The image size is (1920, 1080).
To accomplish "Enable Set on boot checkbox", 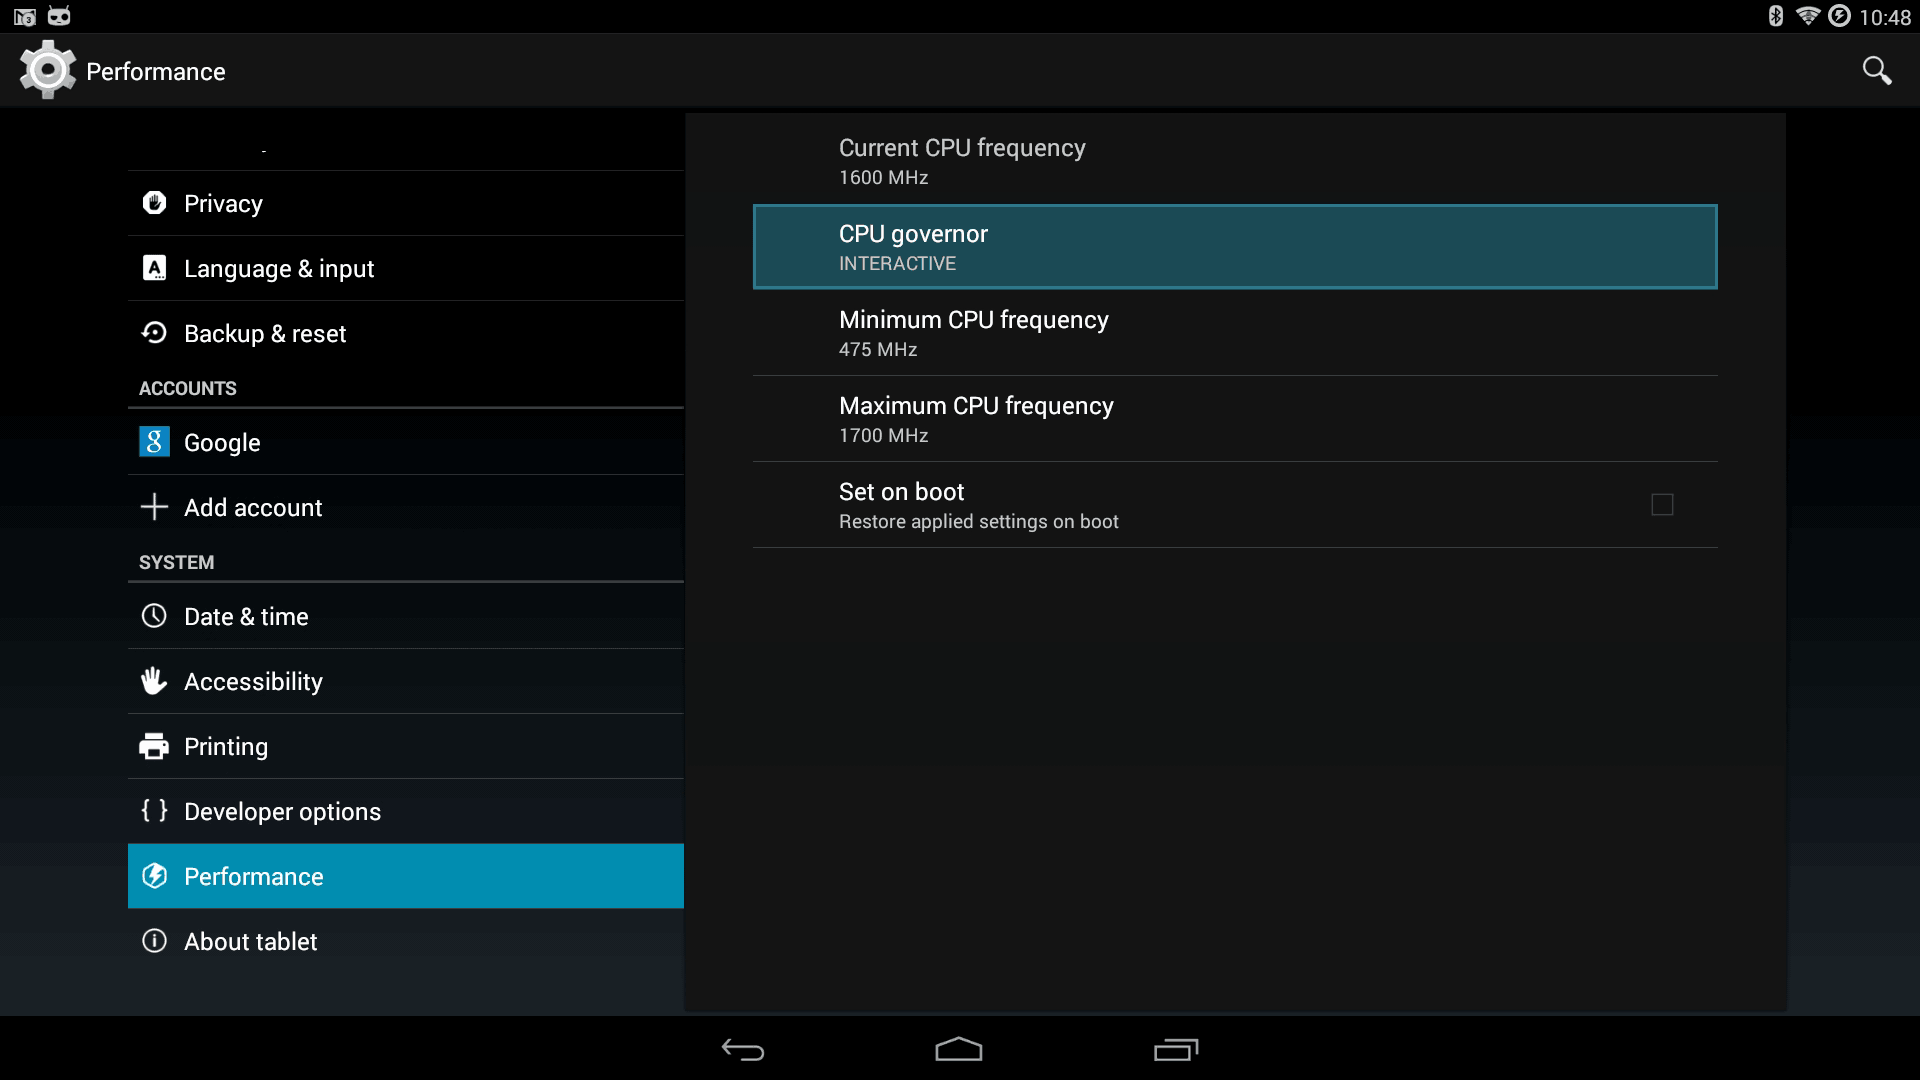I will pyautogui.click(x=1663, y=505).
